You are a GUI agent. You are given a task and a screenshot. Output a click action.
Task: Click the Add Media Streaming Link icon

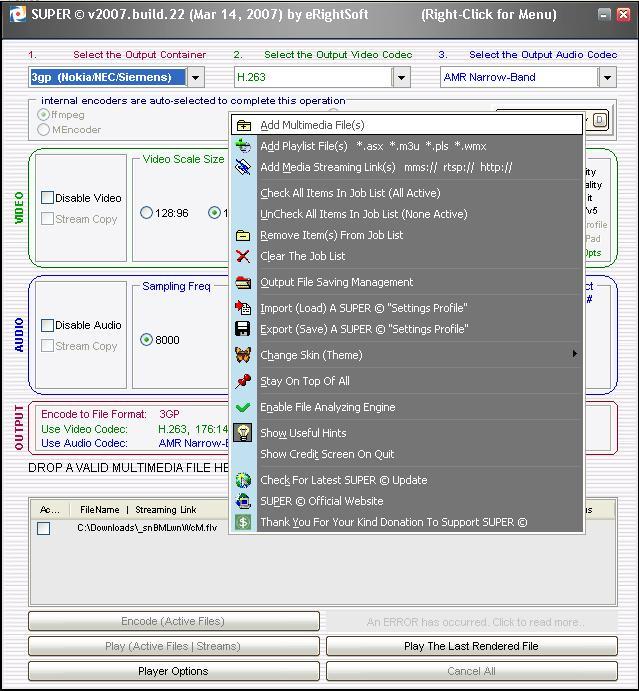point(243,167)
